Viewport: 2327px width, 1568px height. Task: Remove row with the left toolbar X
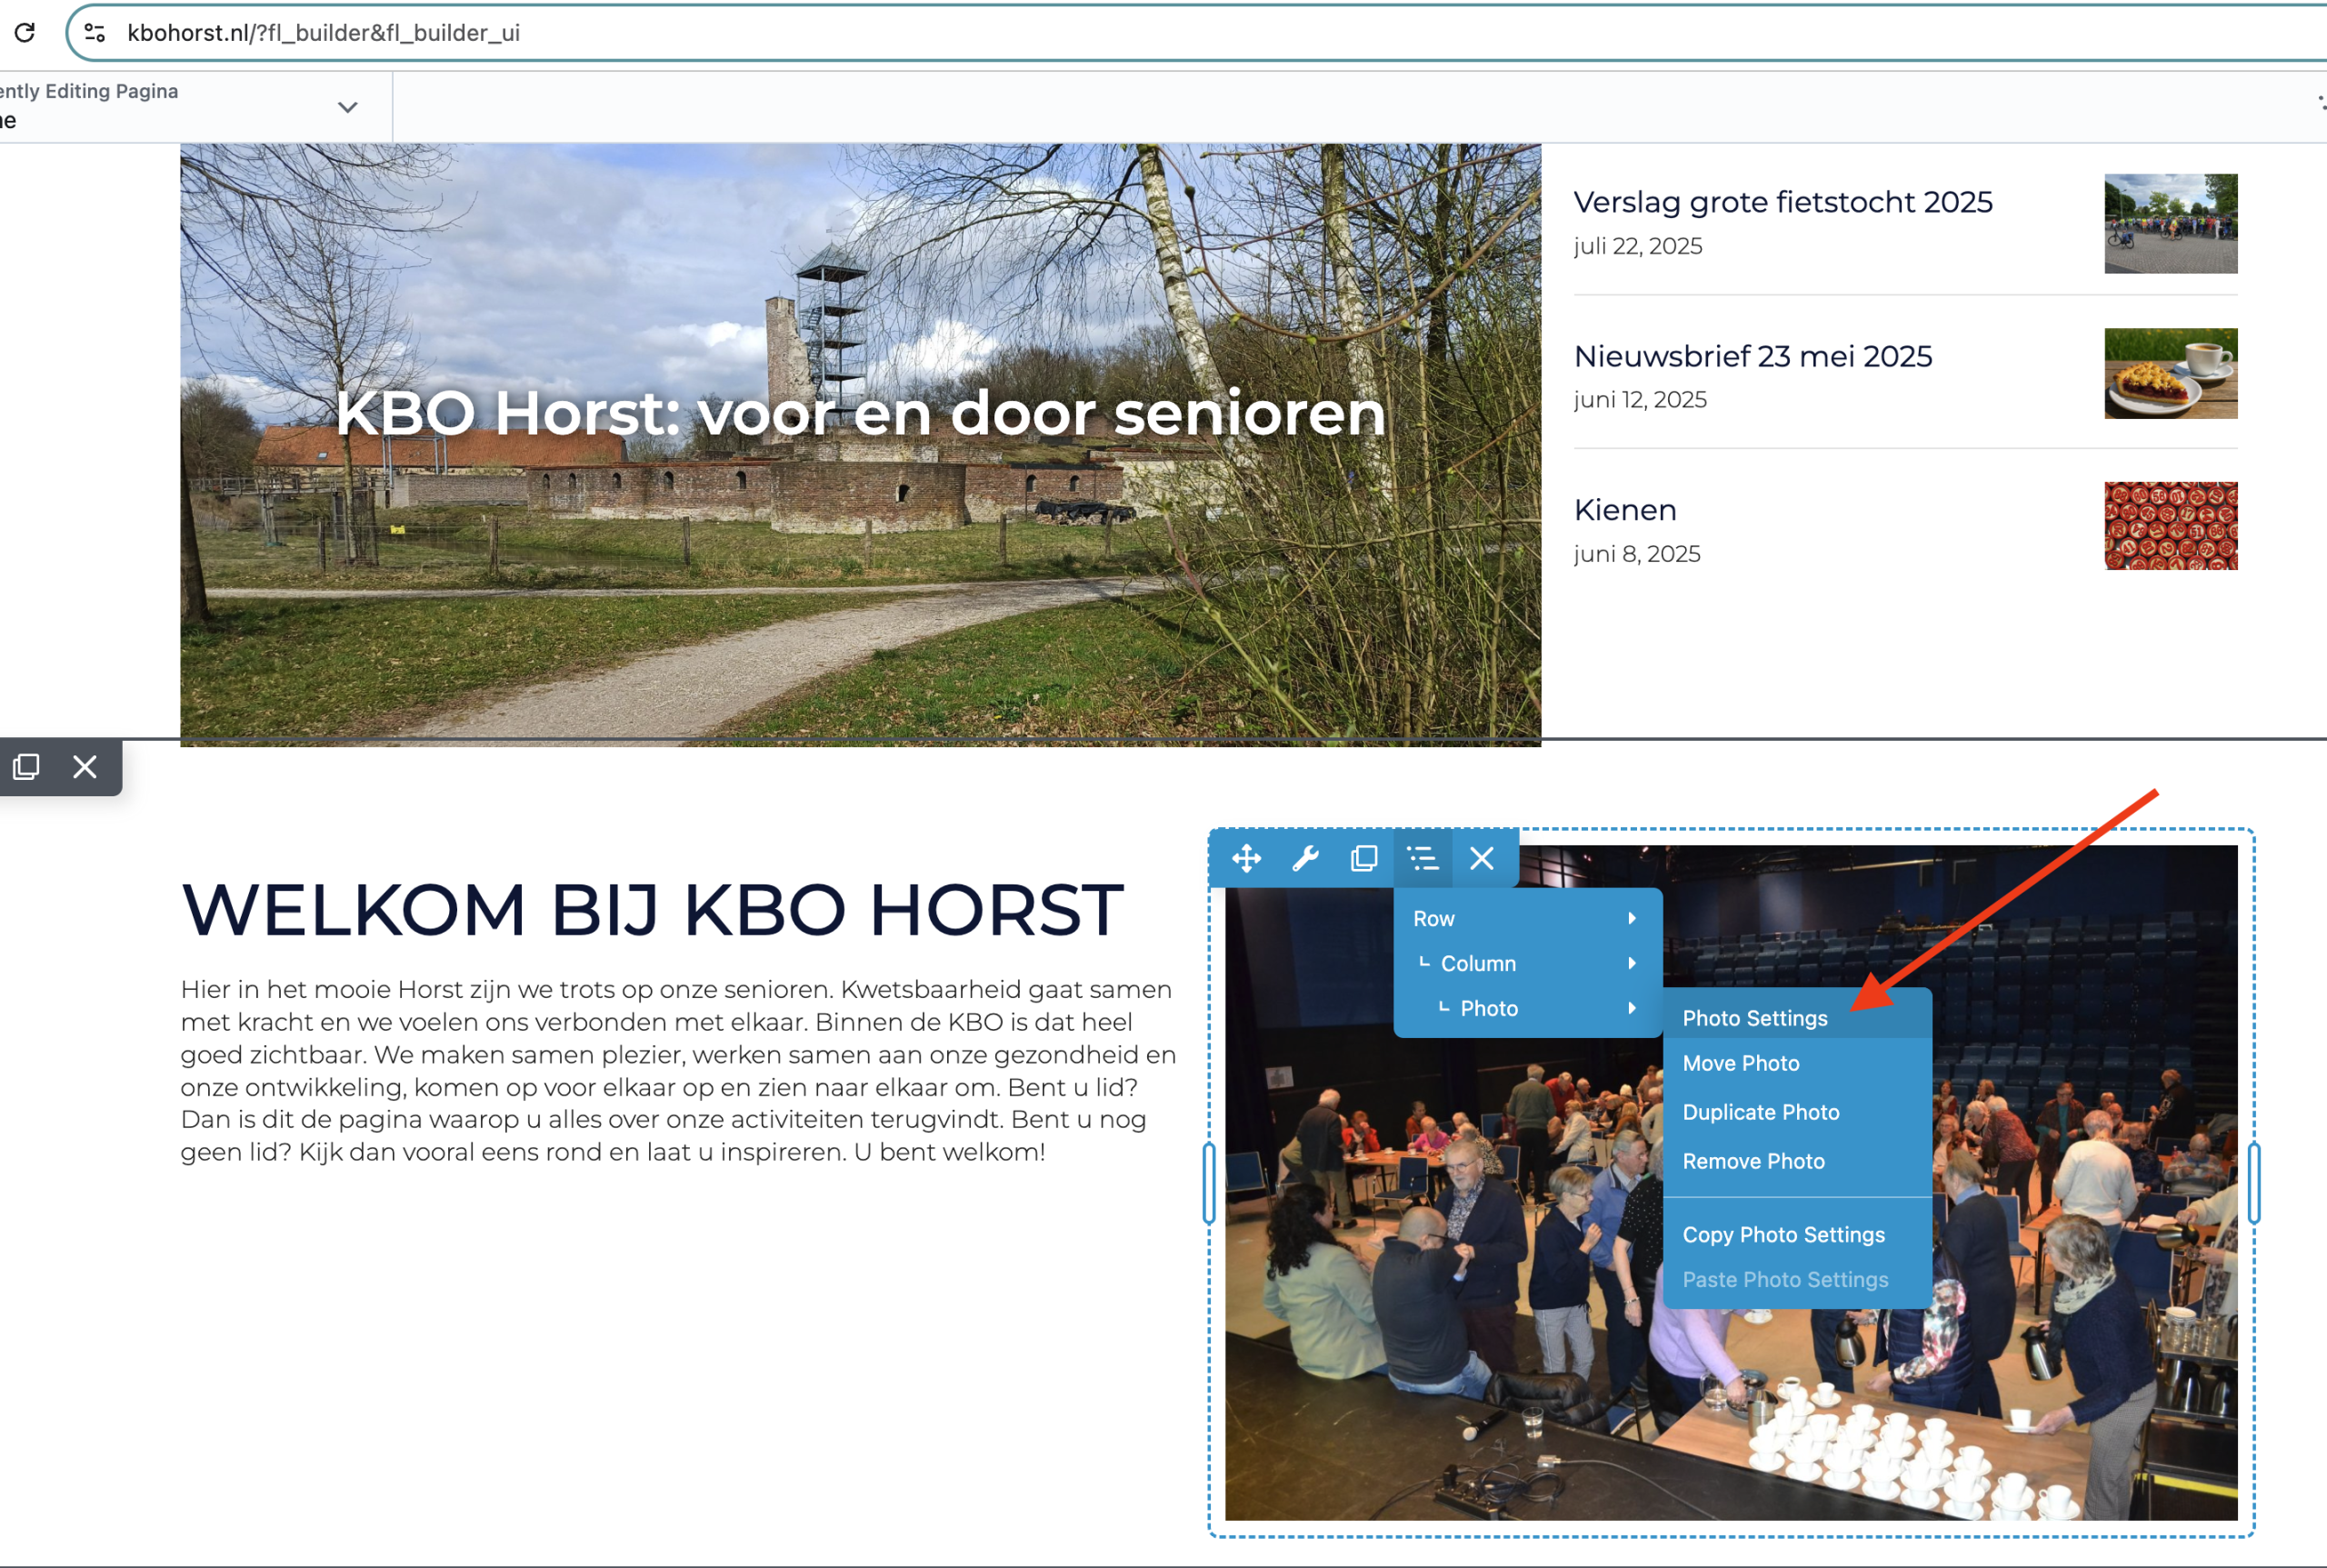pos(85,767)
